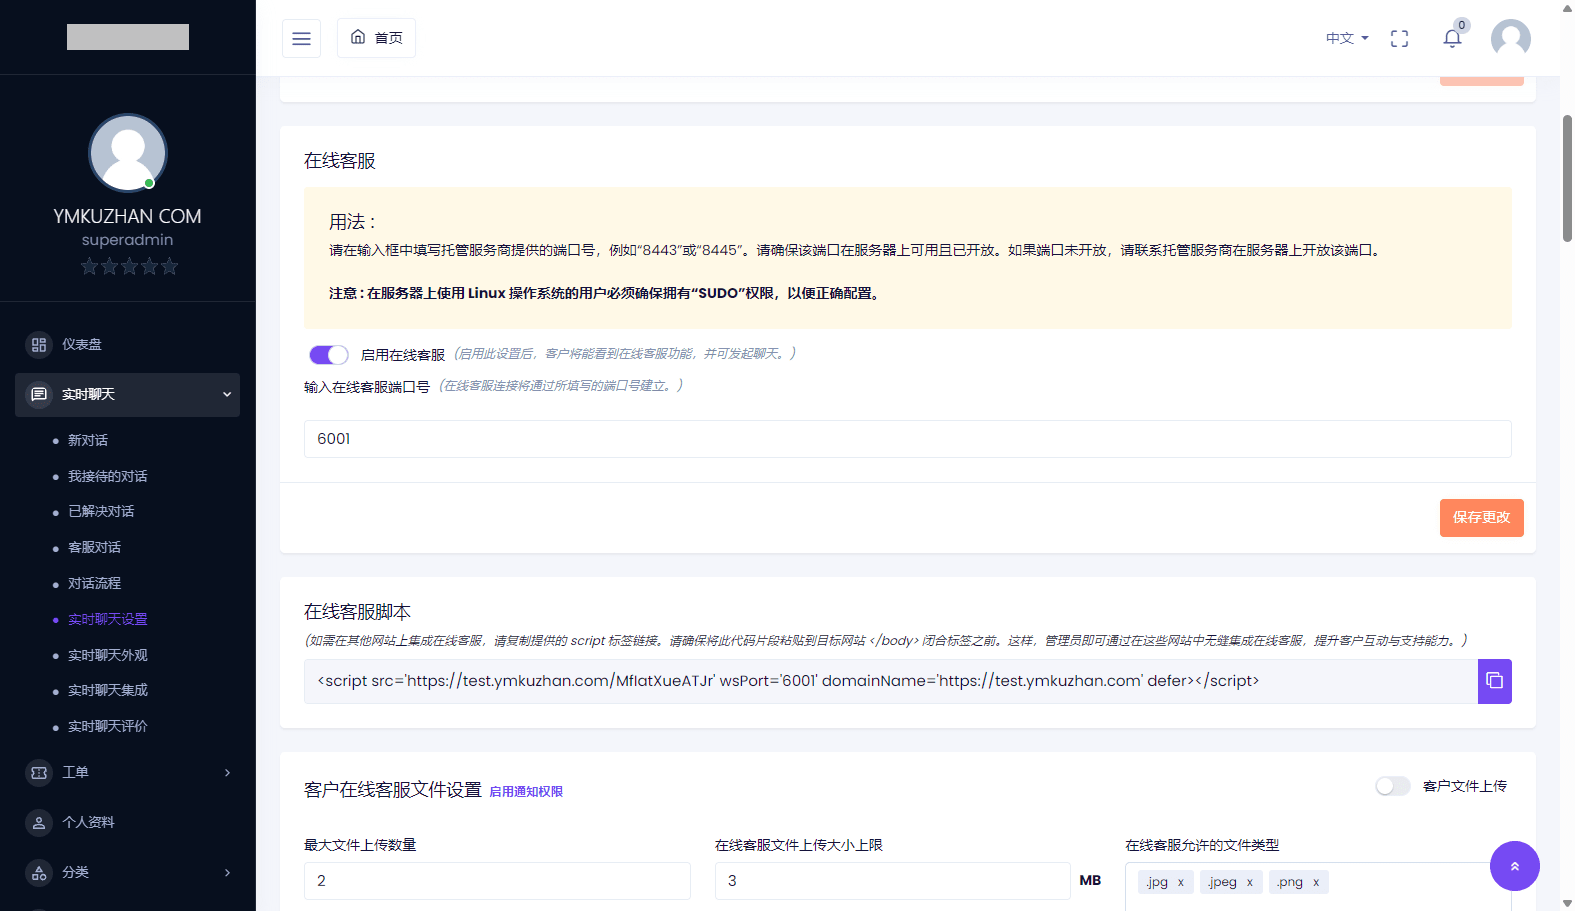The image size is (1575, 911).
Task: Click the scroll-to-top round button
Action: 1514,866
